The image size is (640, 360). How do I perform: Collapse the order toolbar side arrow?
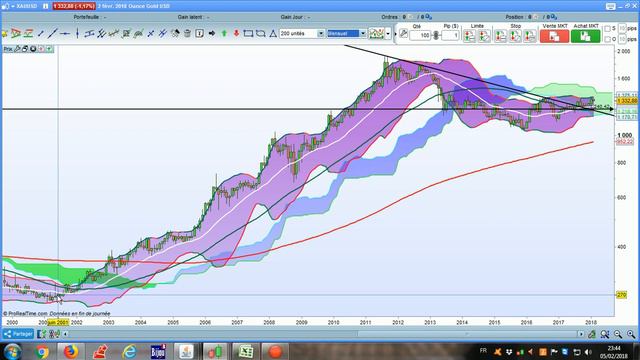(x=395, y=34)
